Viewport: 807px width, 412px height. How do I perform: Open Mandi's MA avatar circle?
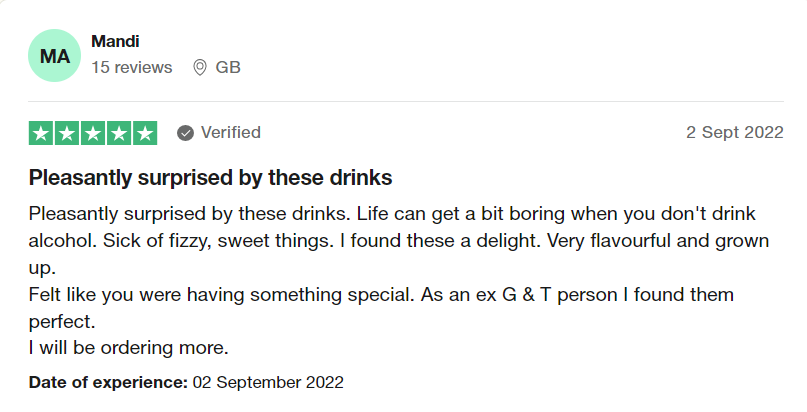point(55,56)
